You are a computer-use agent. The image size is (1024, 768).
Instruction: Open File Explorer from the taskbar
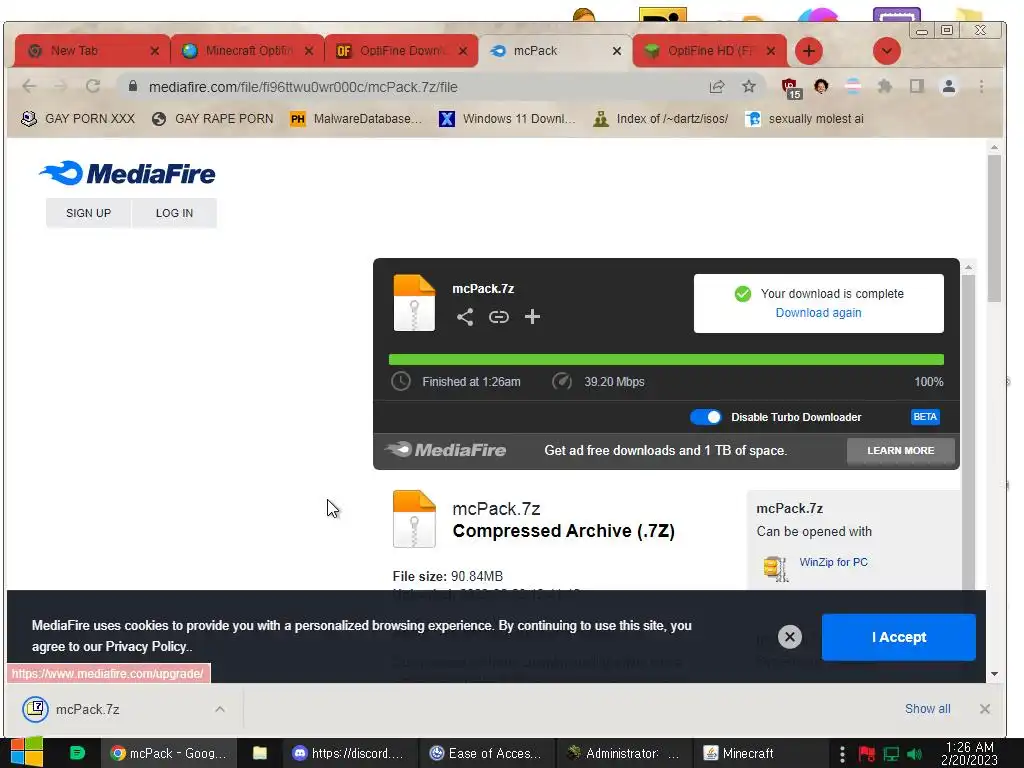point(260,753)
